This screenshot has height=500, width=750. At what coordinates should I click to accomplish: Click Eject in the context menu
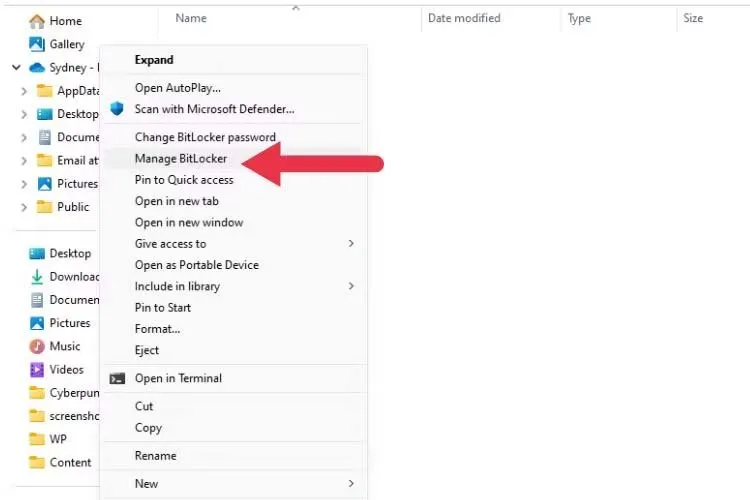147,350
